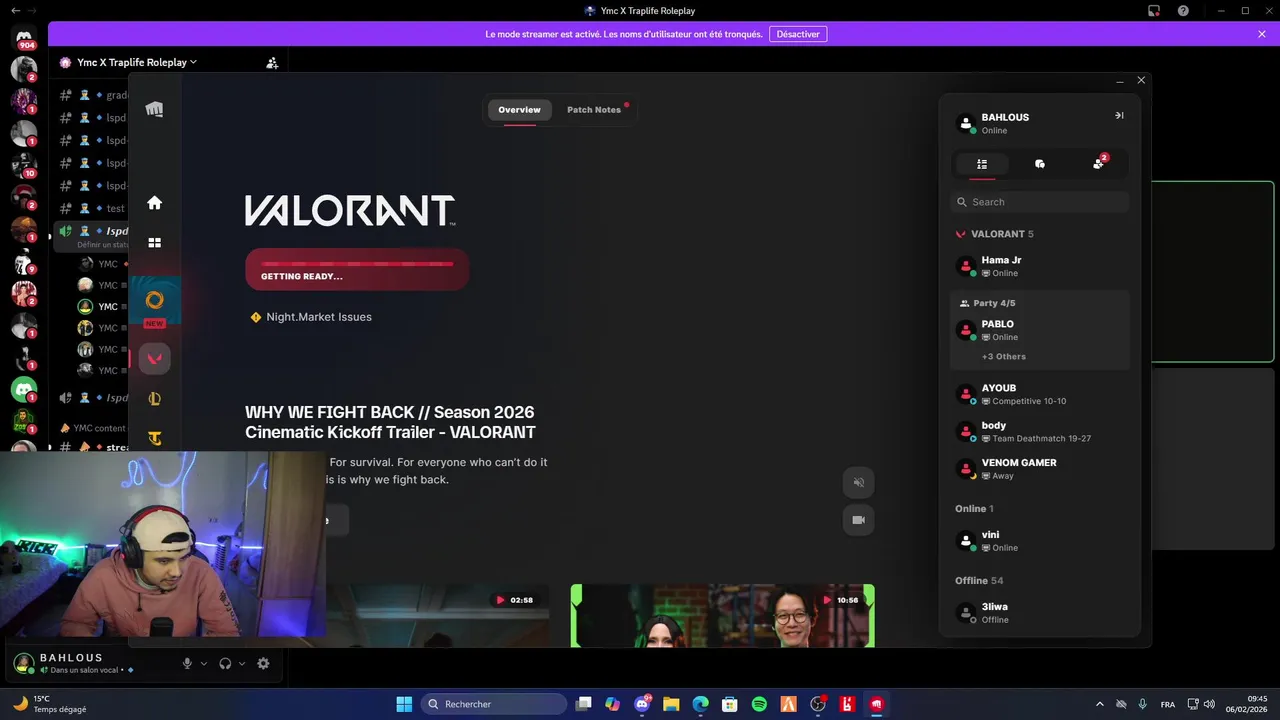Select online friend vini
The height and width of the screenshot is (720, 1280).
tap(1040, 541)
